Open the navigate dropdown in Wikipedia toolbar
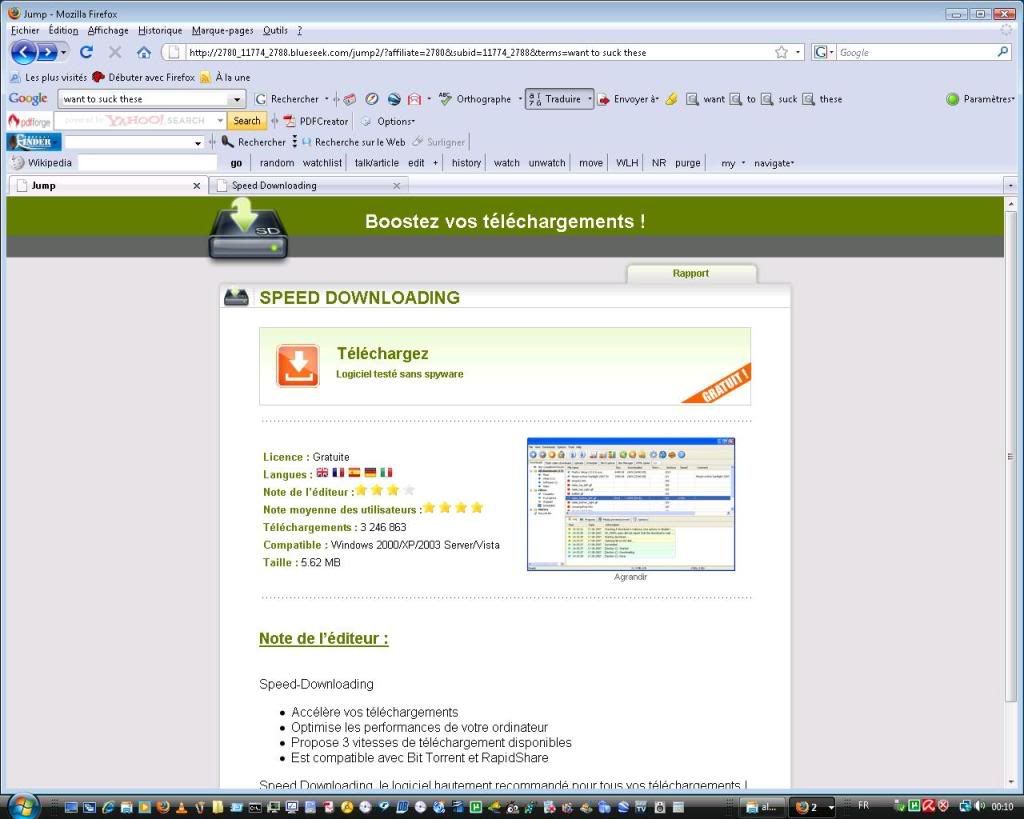The height and width of the screenshot is (819, 1024). click(x=774, y=163)
